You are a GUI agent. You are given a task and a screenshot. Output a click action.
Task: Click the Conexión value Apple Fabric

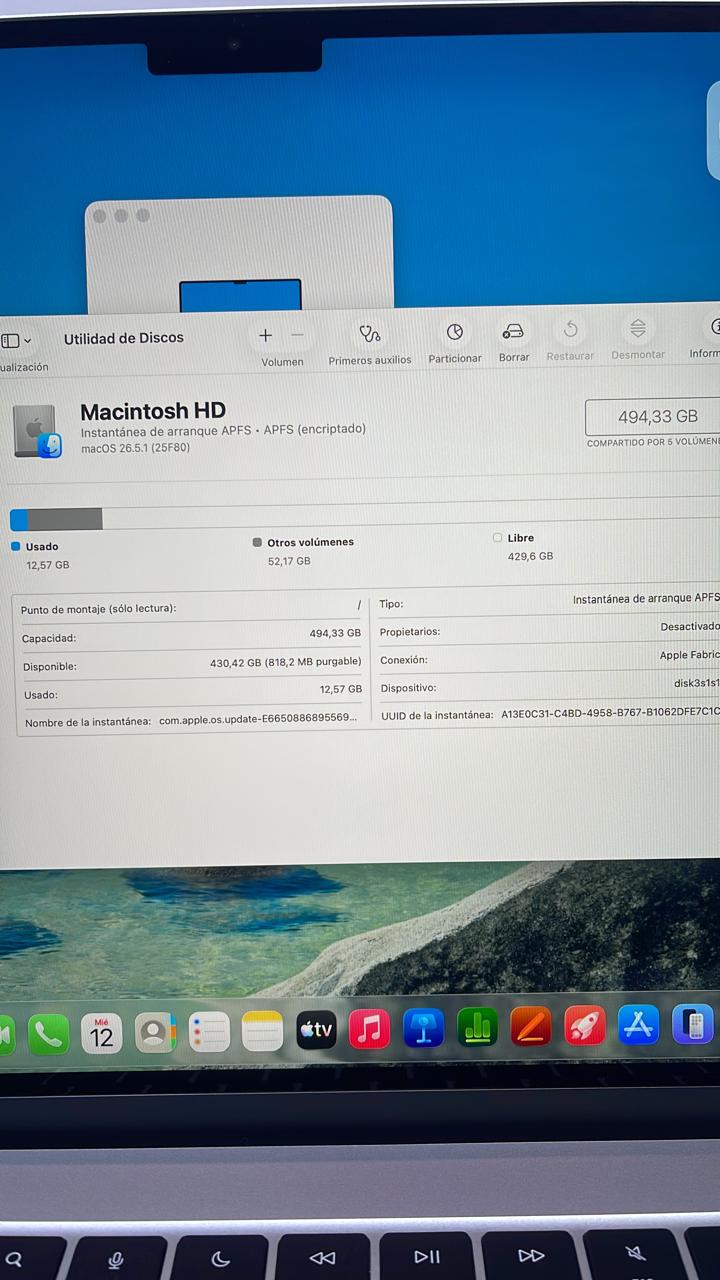pyautogui.click(x=689, y=655)
